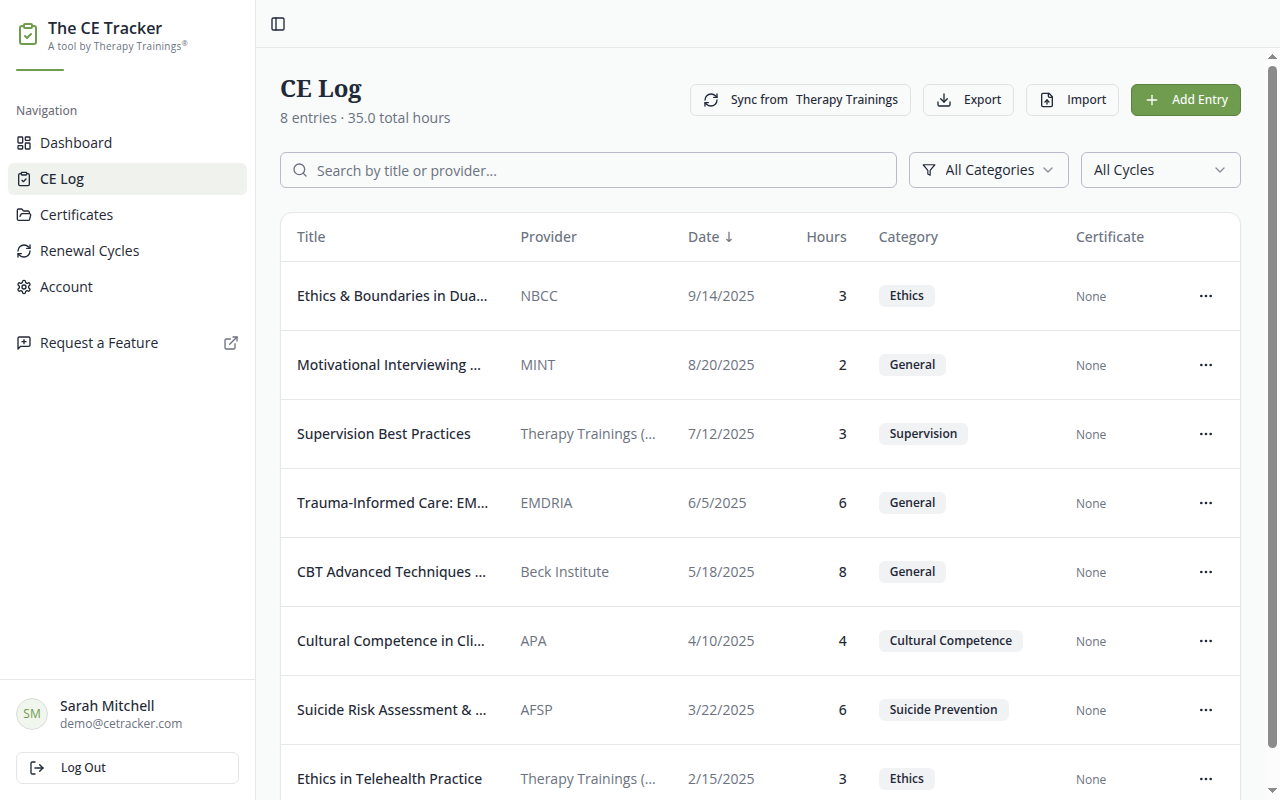
Task: Open row menu for Ethics in Telehealth Practice
Action: pos(1206,779)
